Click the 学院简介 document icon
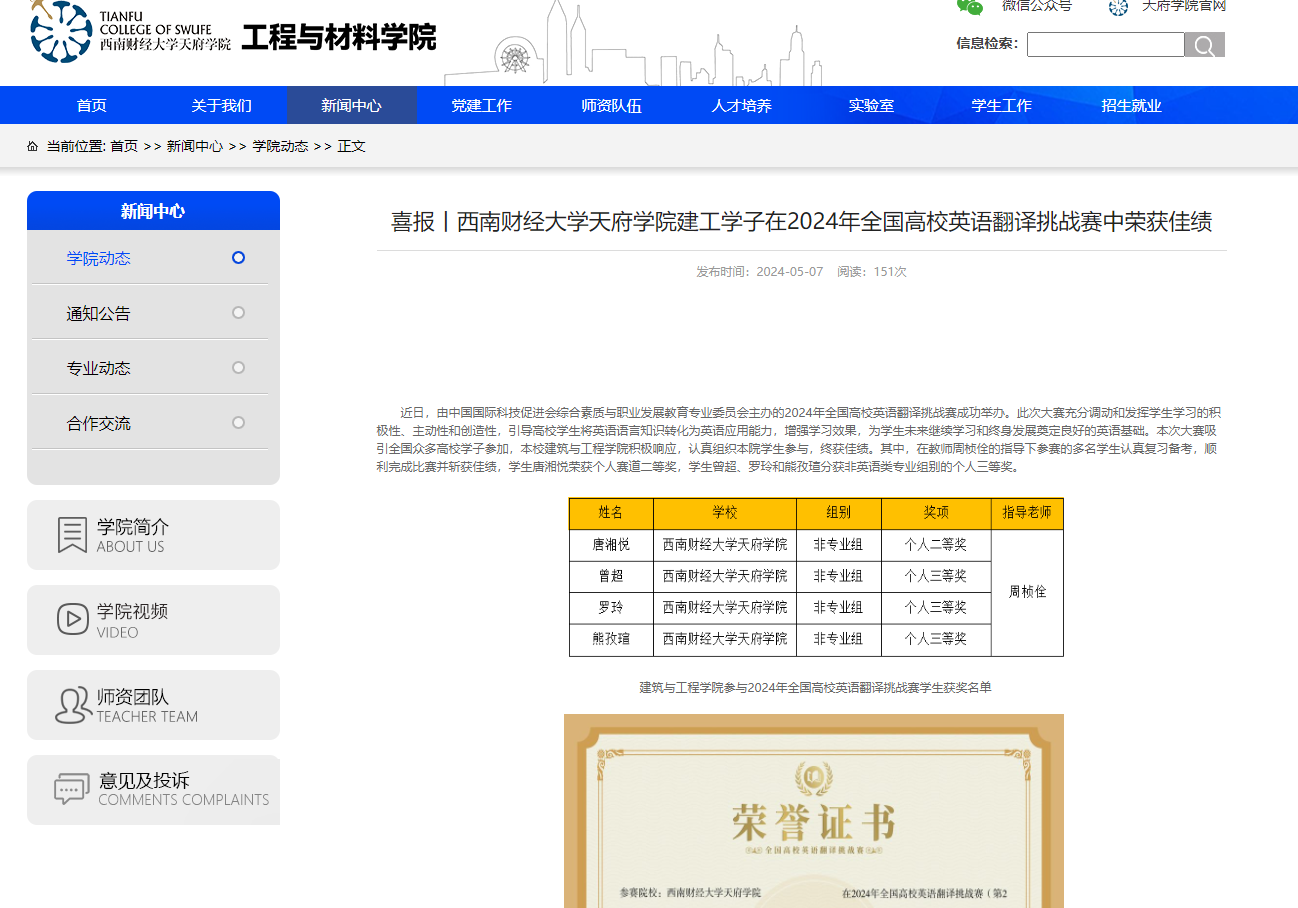 pos(73,535)
